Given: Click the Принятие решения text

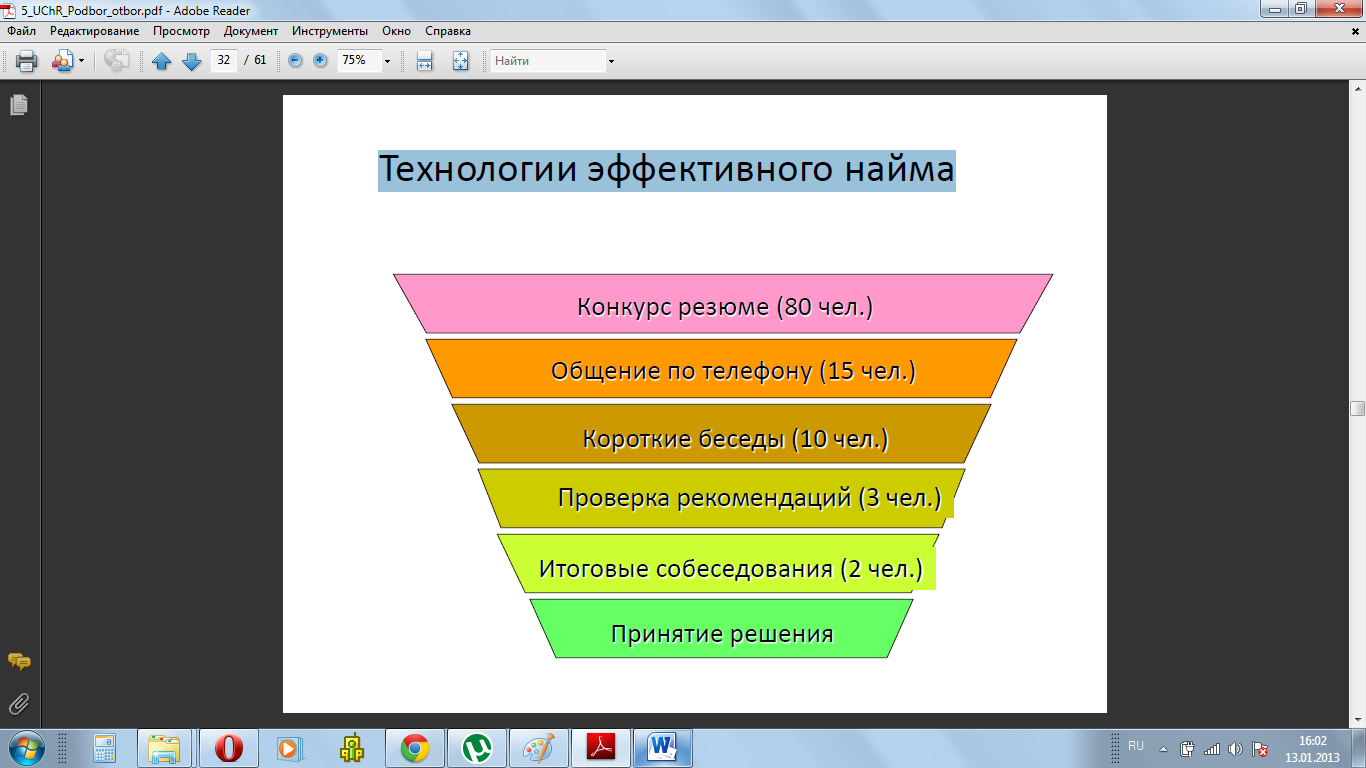Looking at the screenshot, I should (722, 634).
